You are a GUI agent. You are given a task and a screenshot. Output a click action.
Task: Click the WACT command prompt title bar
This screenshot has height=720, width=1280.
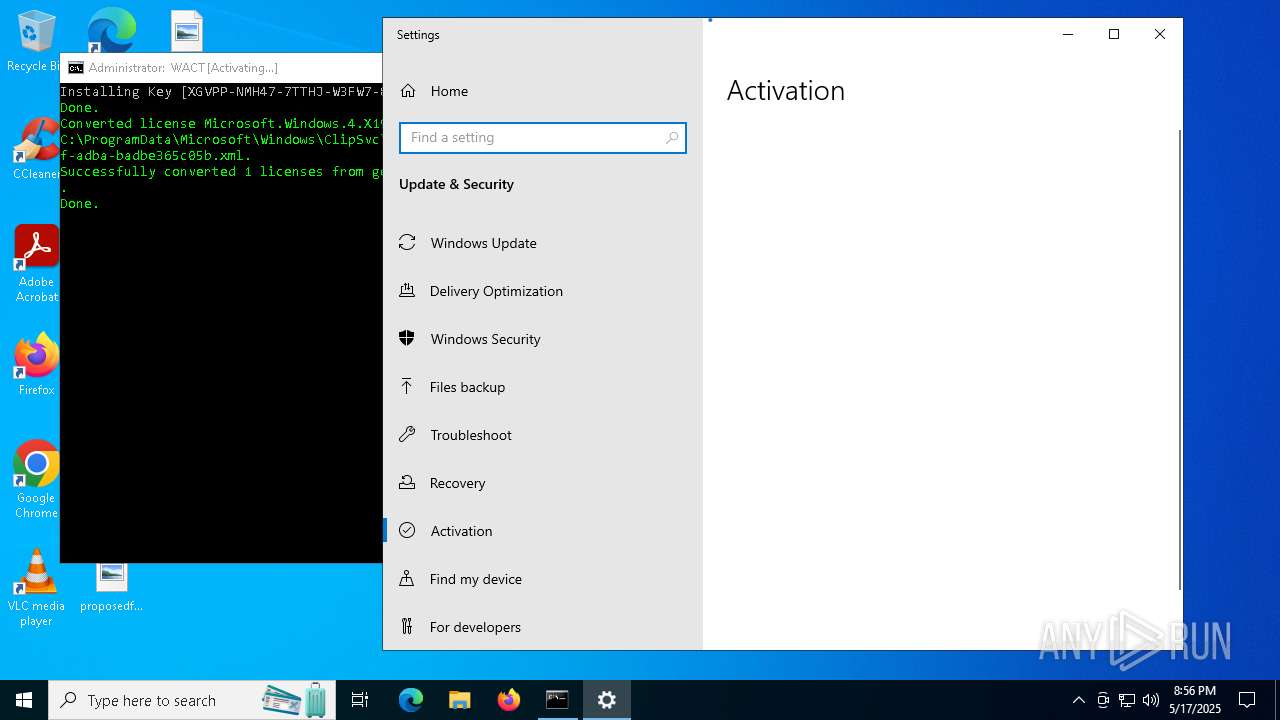point(222,68)
